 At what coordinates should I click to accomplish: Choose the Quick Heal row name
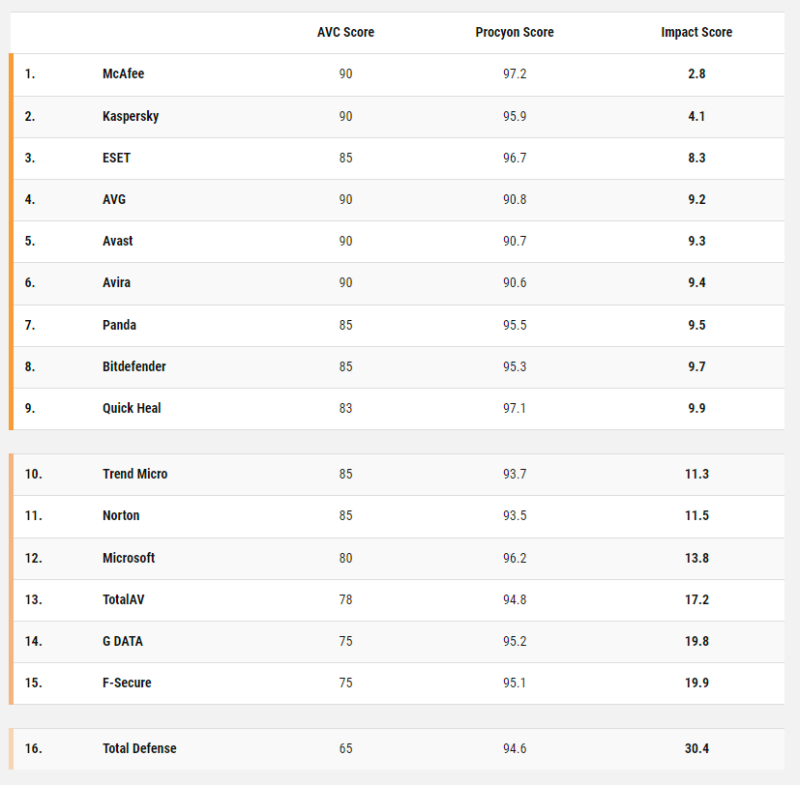click(x=131, y=408)
